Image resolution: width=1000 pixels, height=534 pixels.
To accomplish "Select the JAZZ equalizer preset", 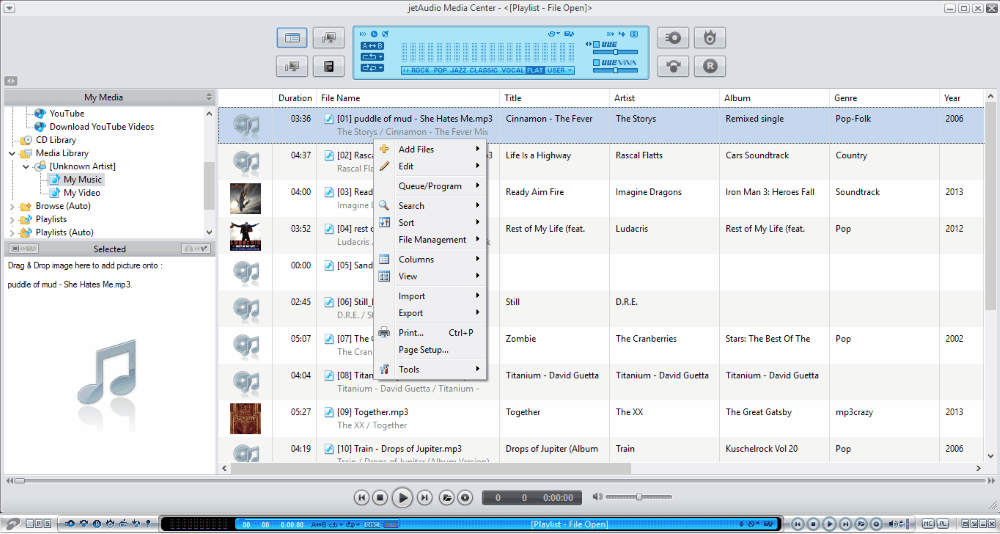I will pyautogui.click(x=458, y=70).
